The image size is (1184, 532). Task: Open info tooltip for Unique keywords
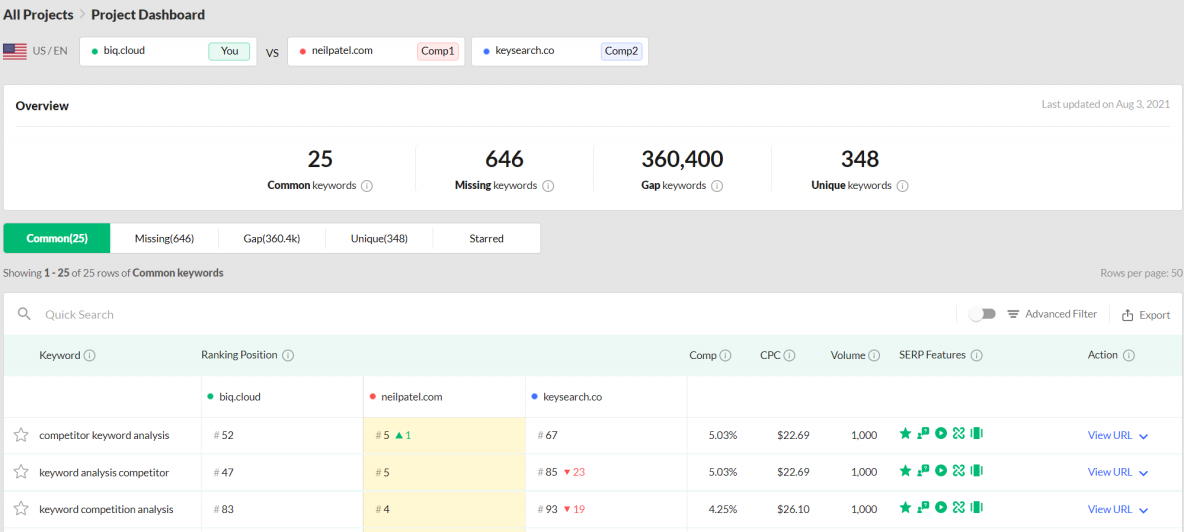point(902,186)
